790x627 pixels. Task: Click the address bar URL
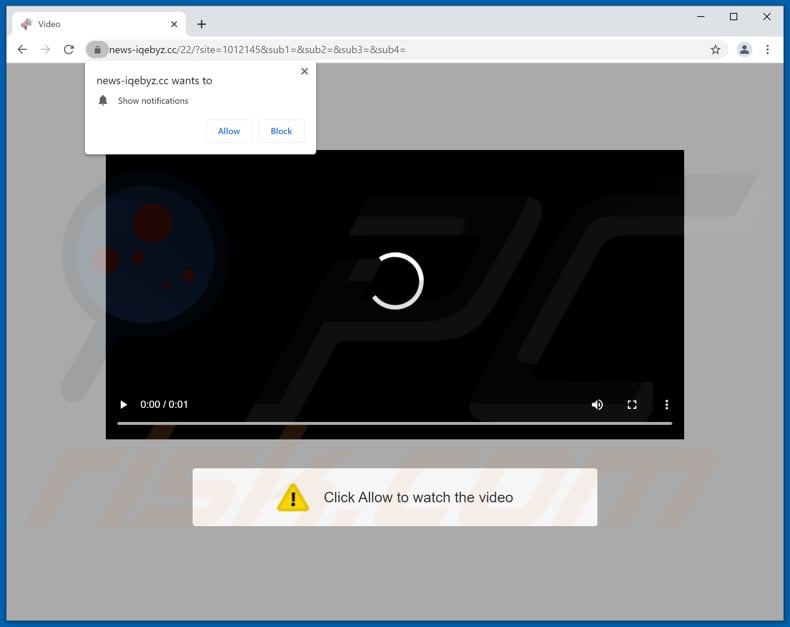point(257,49)
